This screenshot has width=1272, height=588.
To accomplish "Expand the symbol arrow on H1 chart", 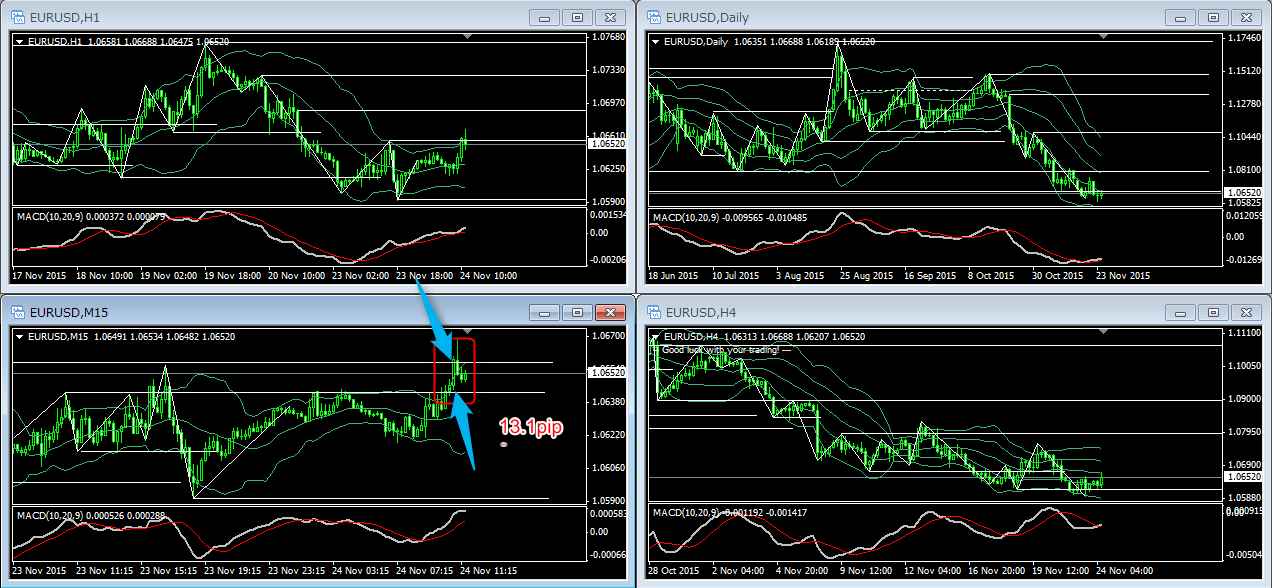I will pos(20,42).
